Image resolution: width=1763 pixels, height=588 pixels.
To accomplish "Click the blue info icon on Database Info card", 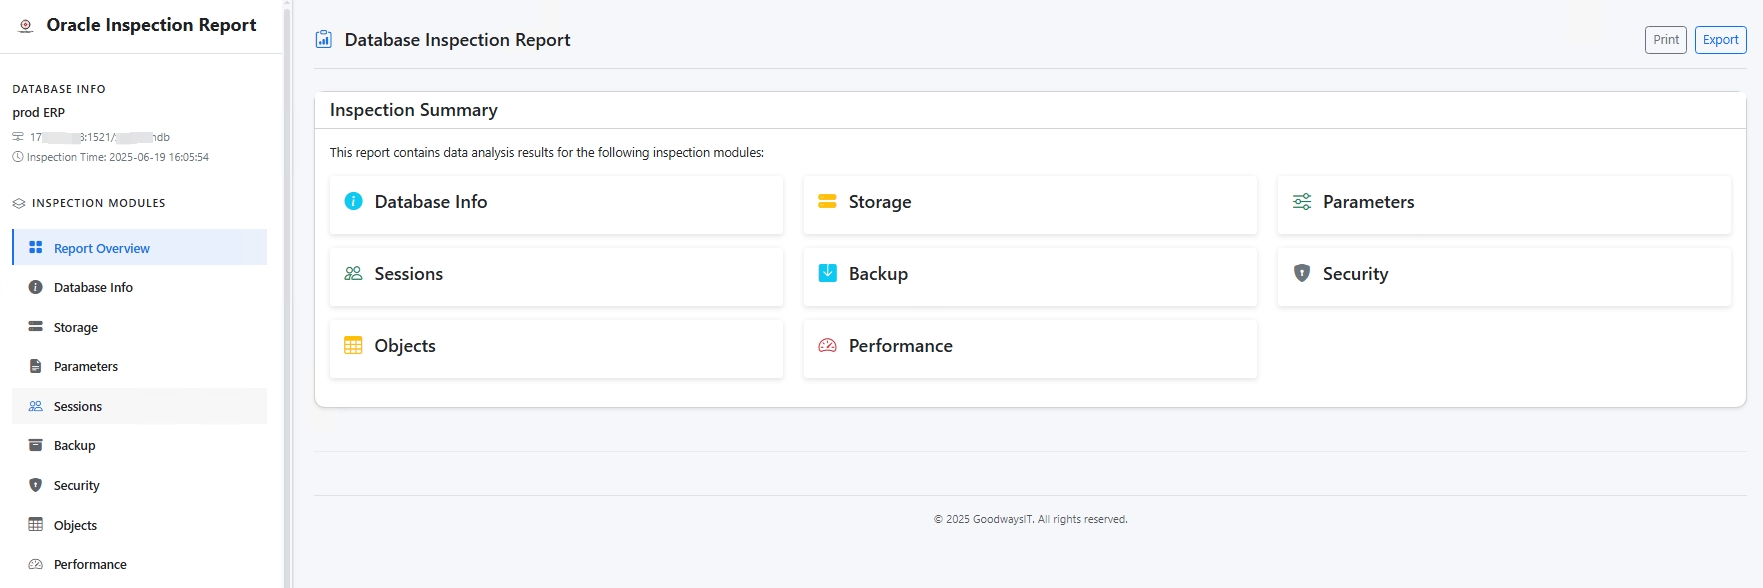I will pyautogui.click(x=354, y=201).
